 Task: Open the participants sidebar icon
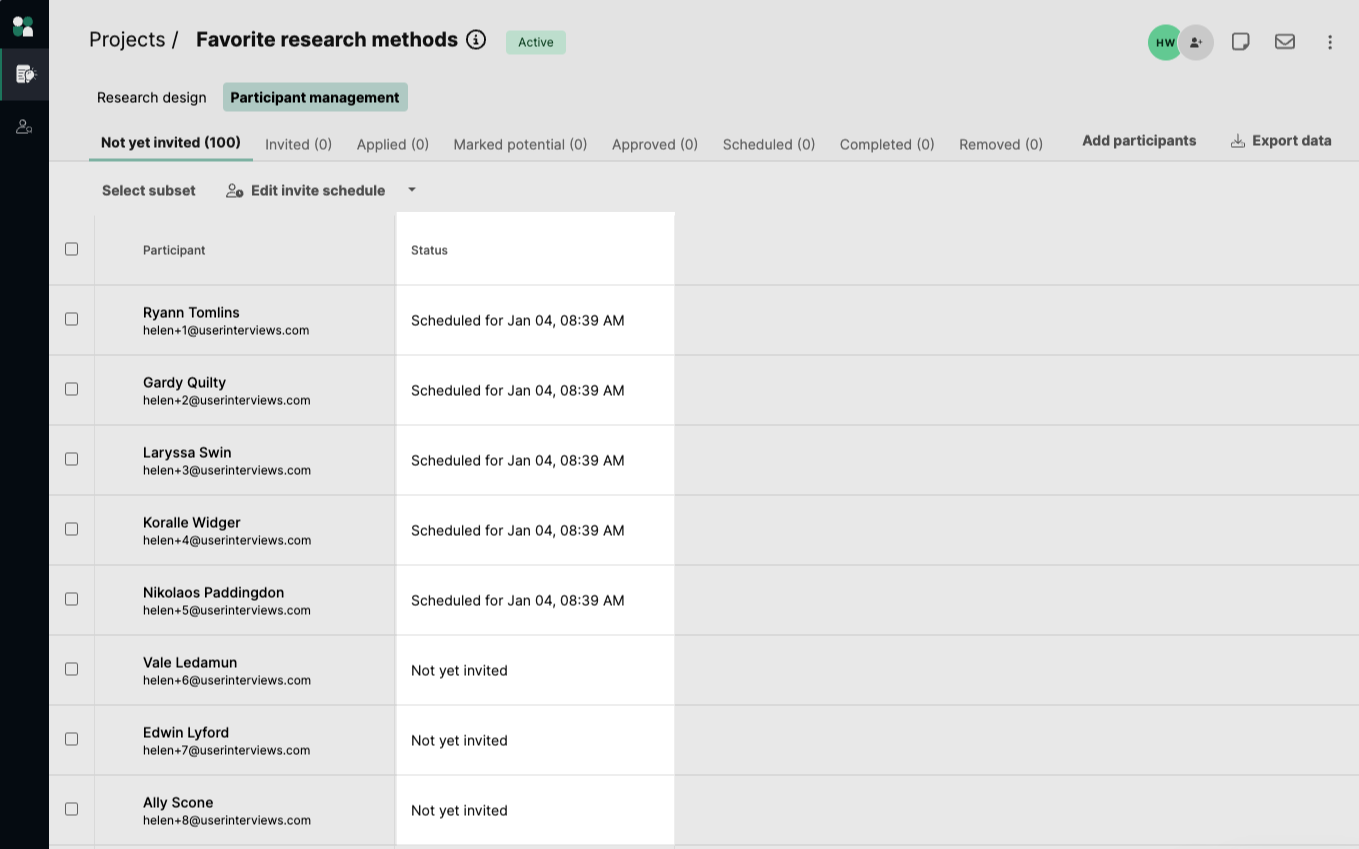pyautogui.click(x=24, y=126)
